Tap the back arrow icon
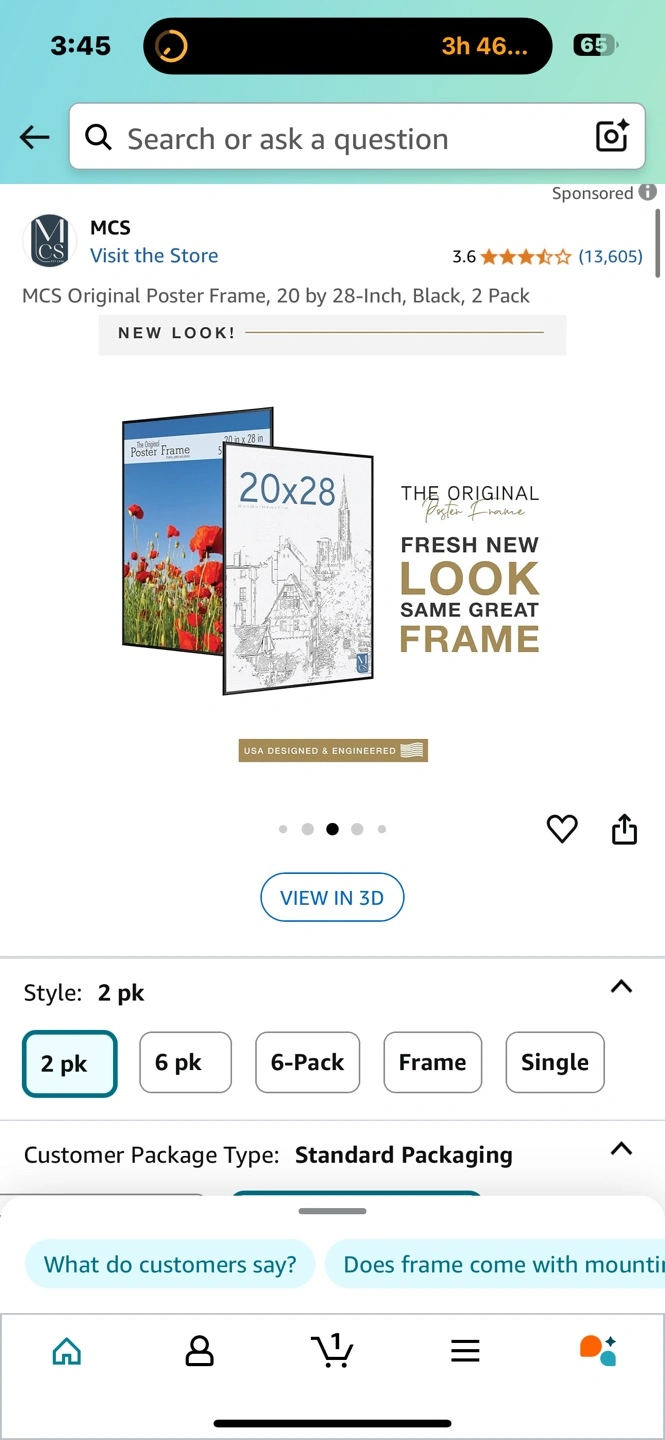 (35, 137)
